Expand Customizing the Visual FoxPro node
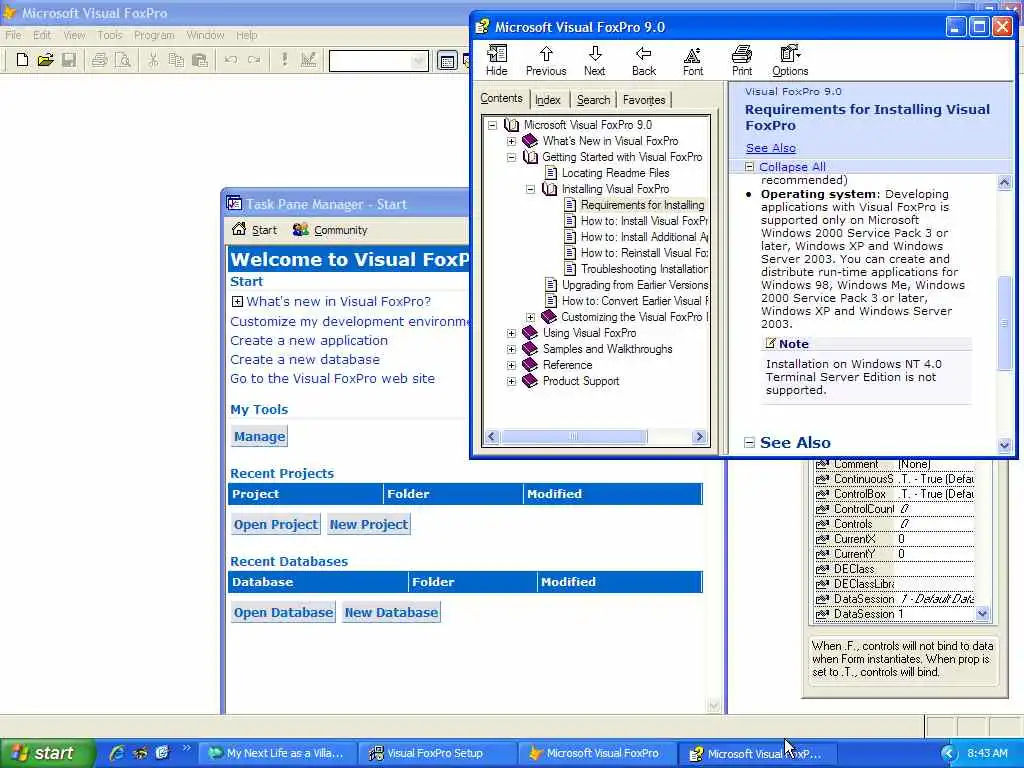Viewport: 1024px width, 768px height. (x=530, y=317)
